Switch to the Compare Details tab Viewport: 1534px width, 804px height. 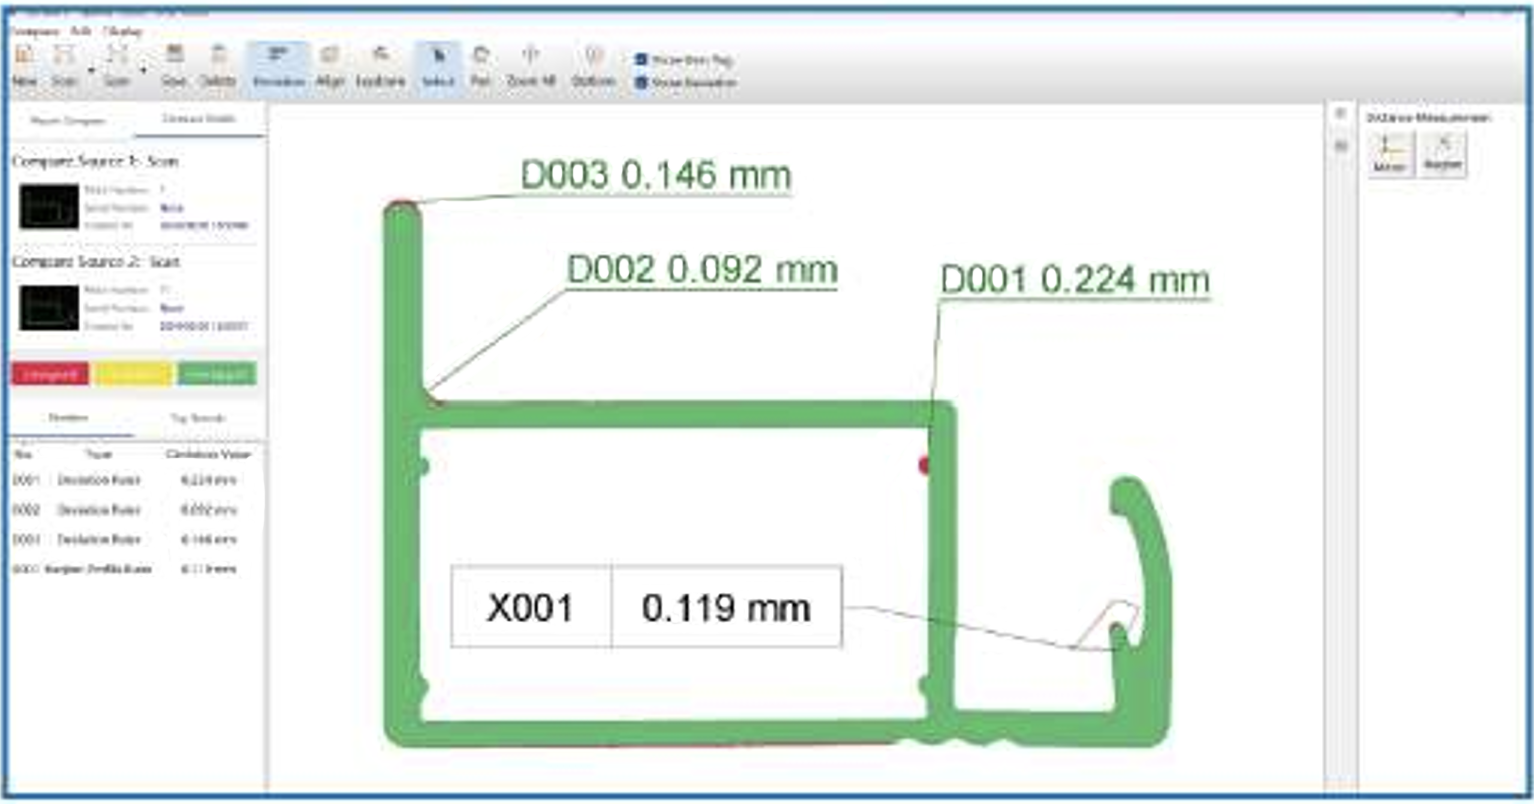(199, 119)
